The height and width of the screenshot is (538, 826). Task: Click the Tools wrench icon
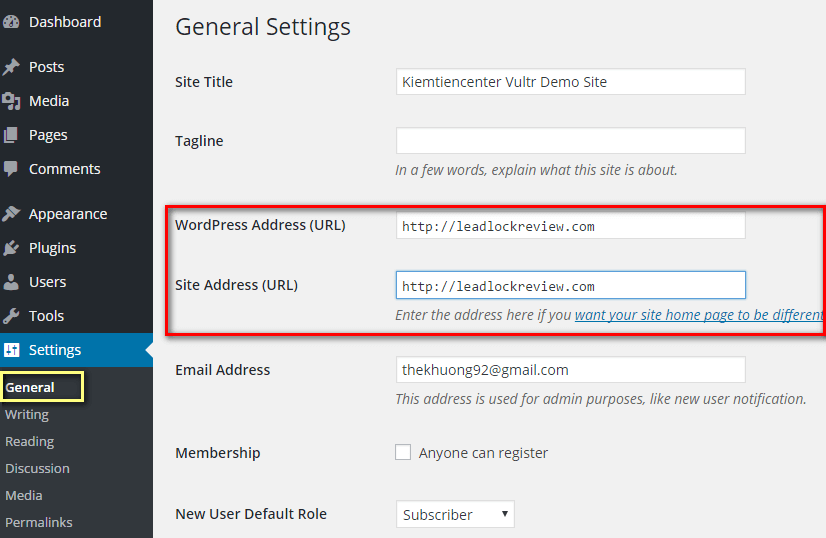11,316
